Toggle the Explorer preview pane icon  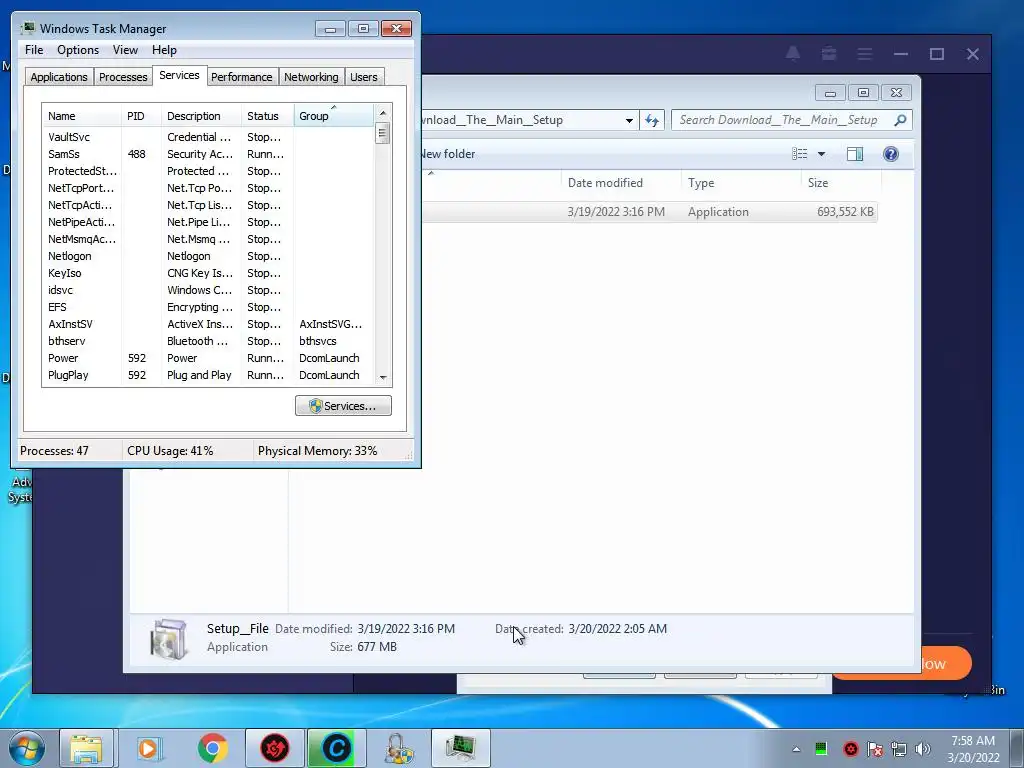(855, 153)
